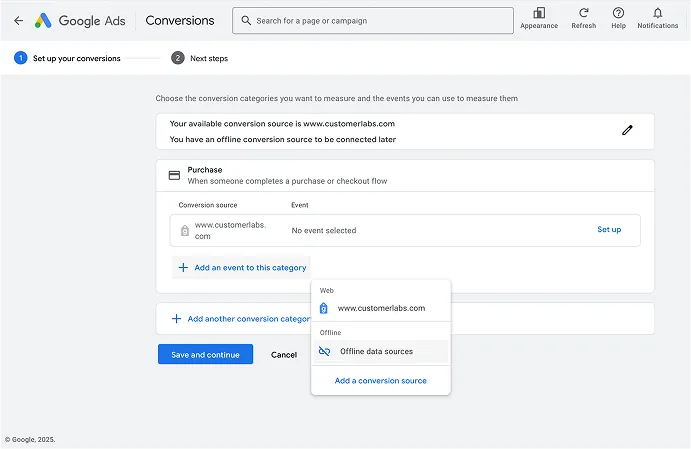The image size is (691, 449).
Task: Click "Your available conversion source" line
Action: point(282,124)
